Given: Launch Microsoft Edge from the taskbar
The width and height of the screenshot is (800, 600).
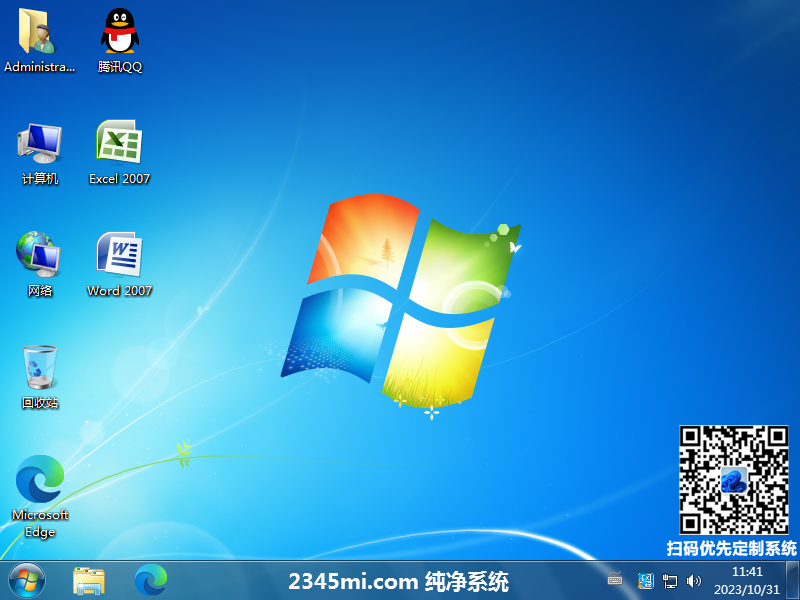Looking at the screenshot, I should pyautogui.click(x=151, y=580).
